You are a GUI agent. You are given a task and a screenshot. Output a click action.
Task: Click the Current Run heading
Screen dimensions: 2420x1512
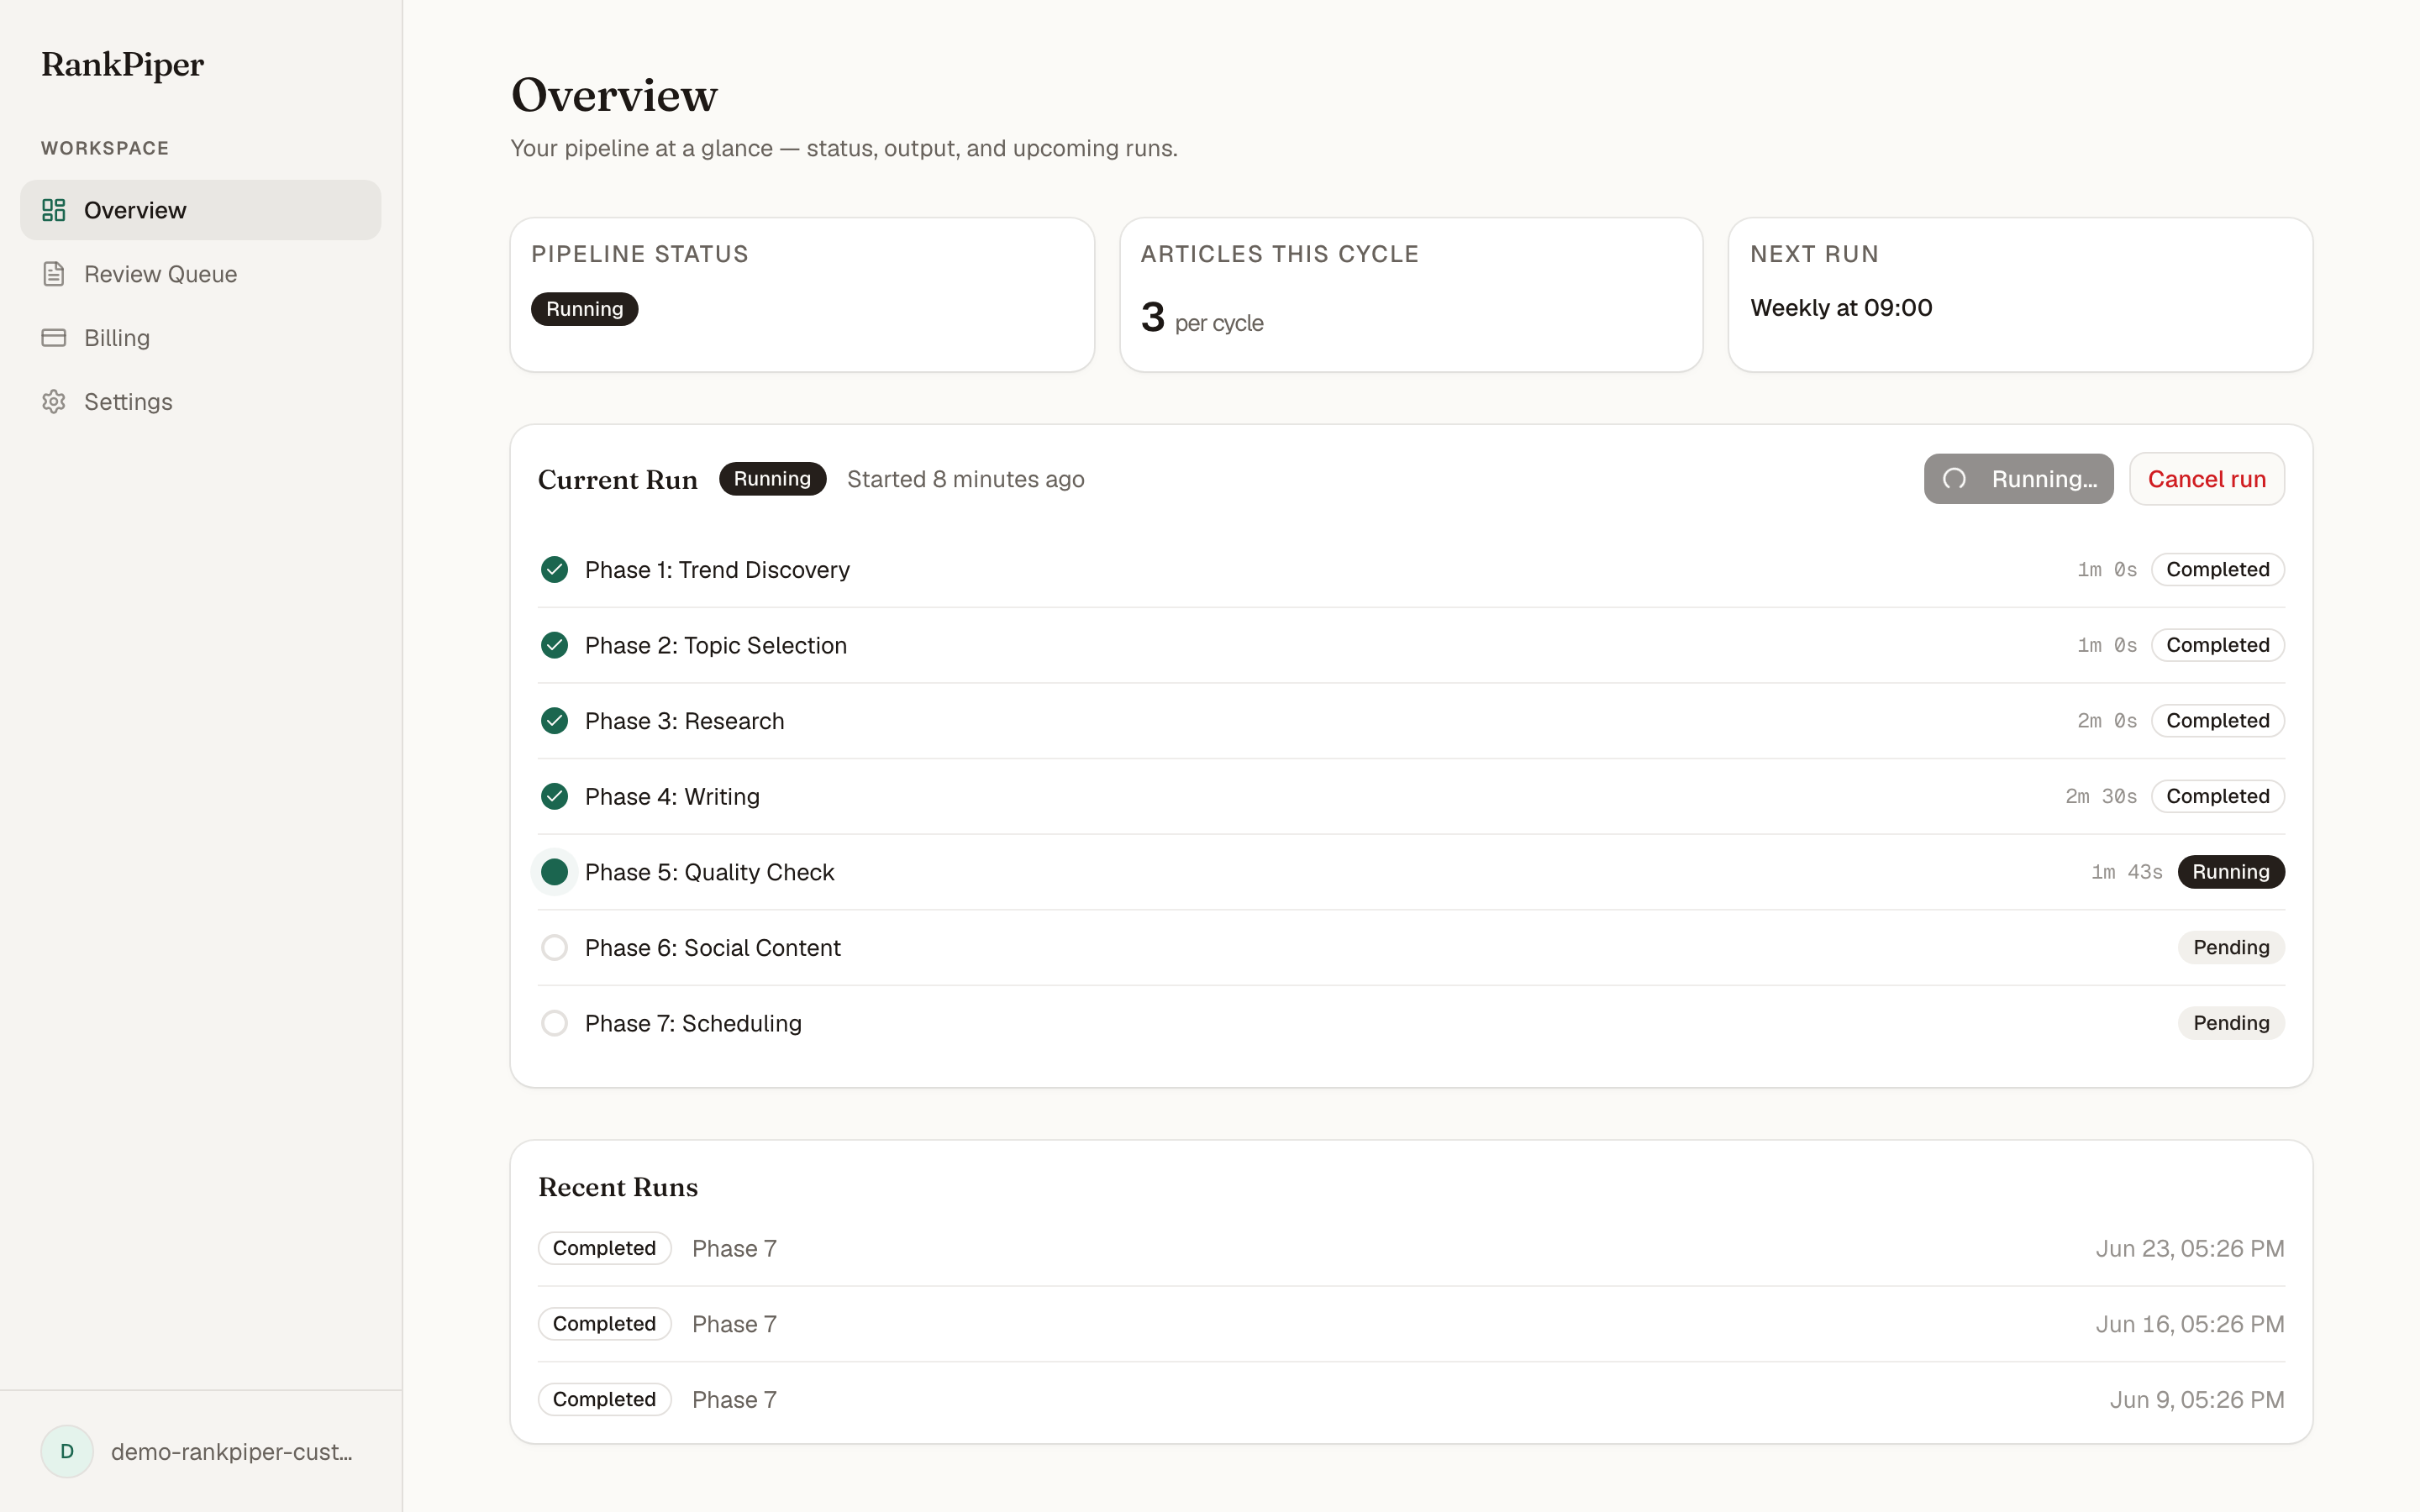point(618,479)
